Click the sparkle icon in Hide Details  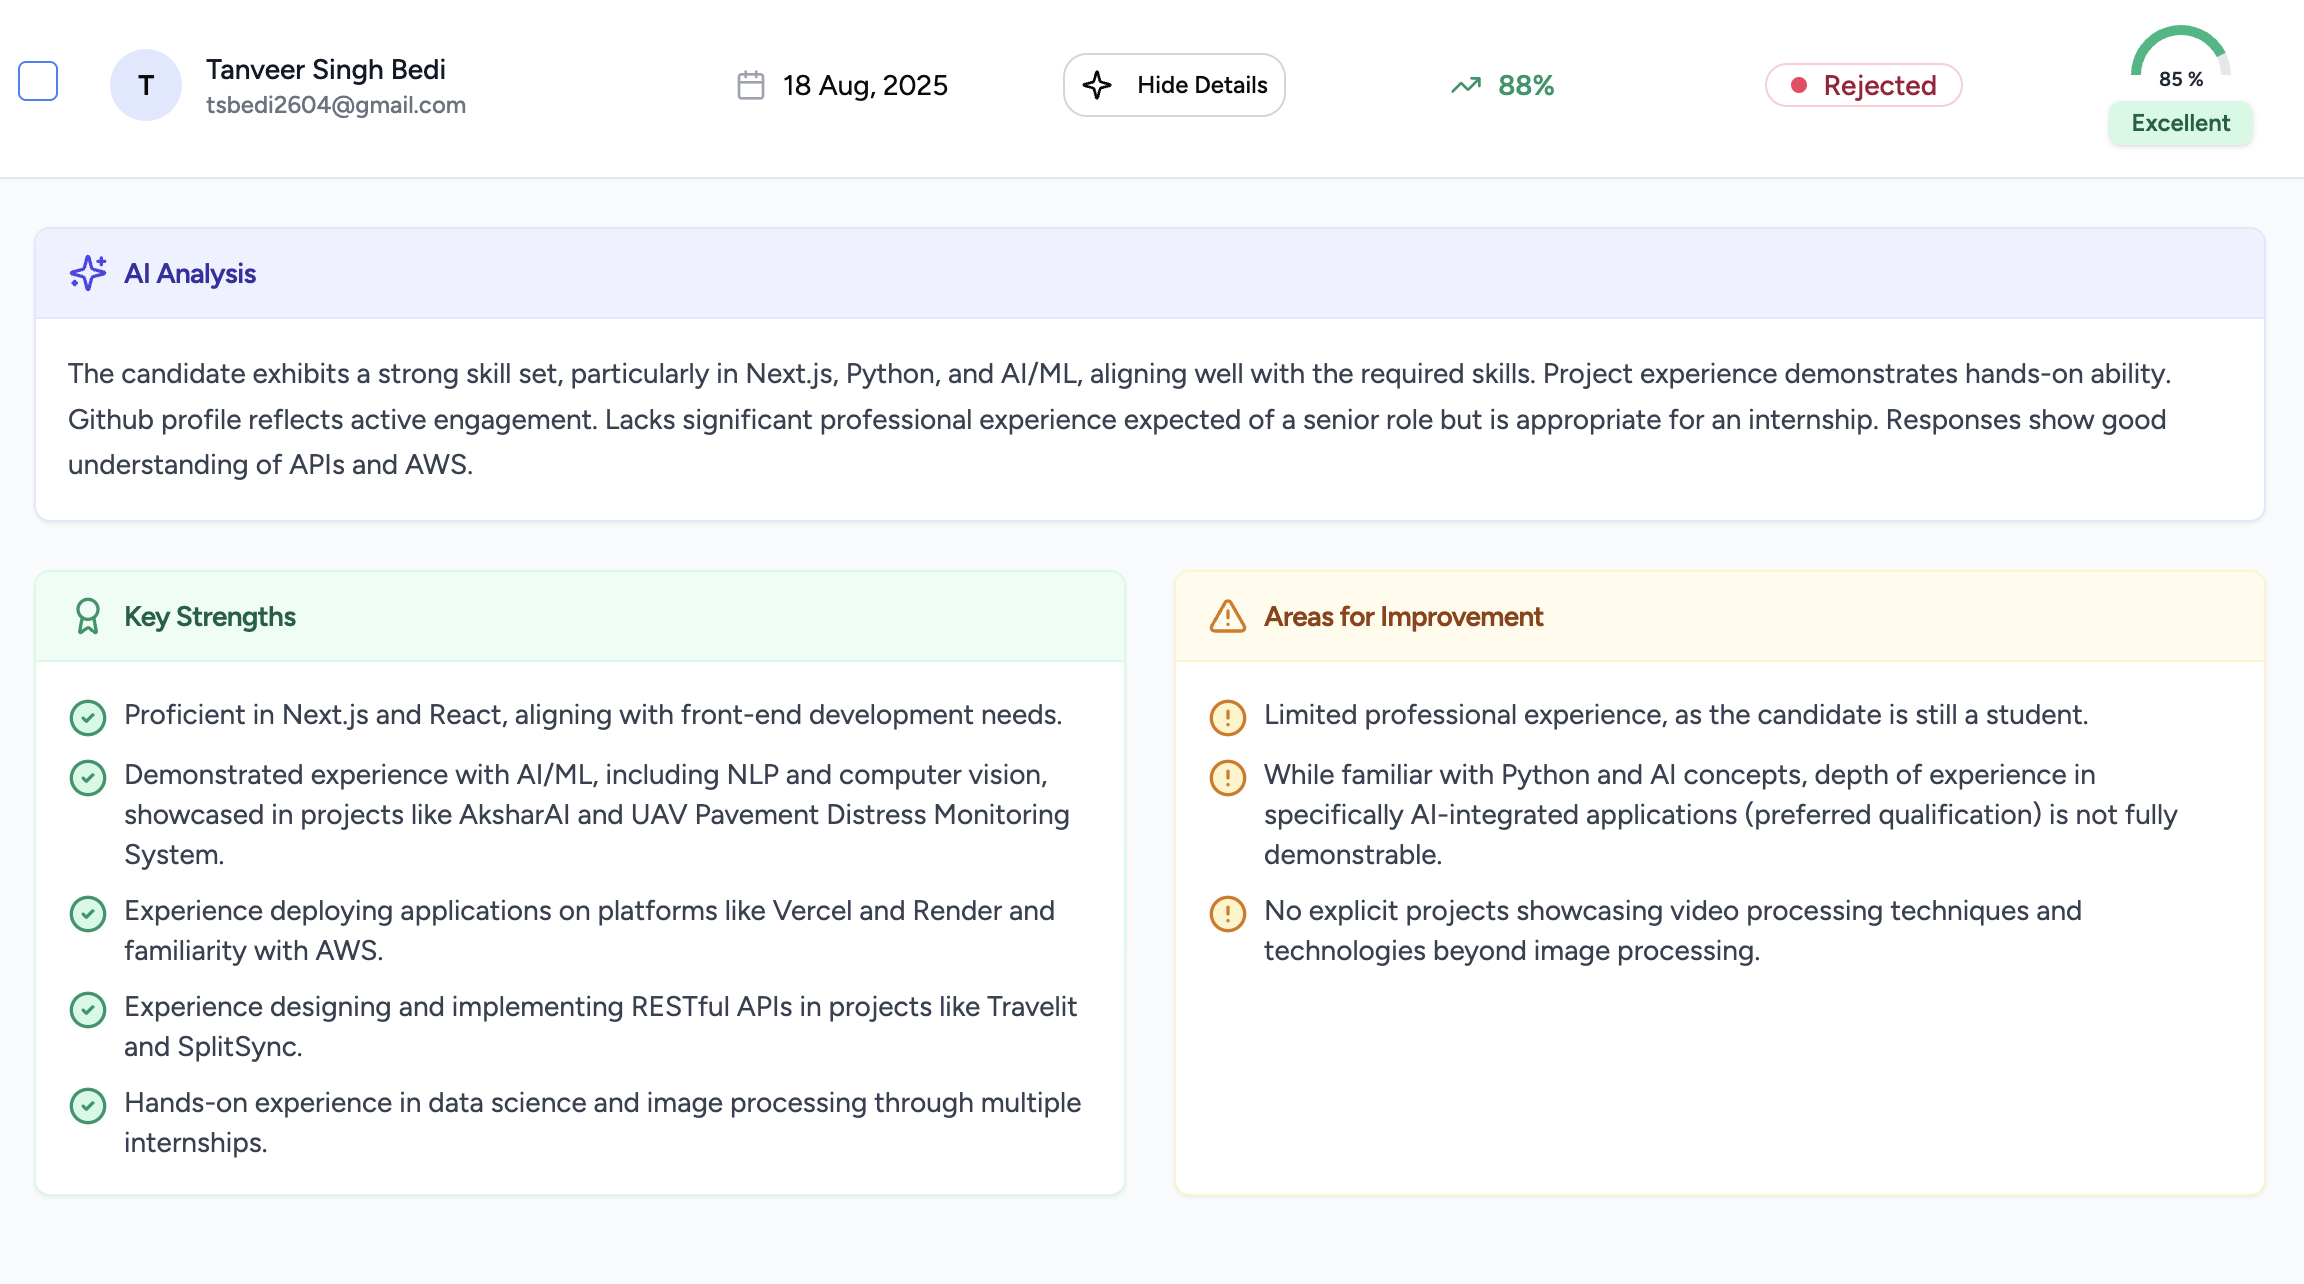(1097, 85)
